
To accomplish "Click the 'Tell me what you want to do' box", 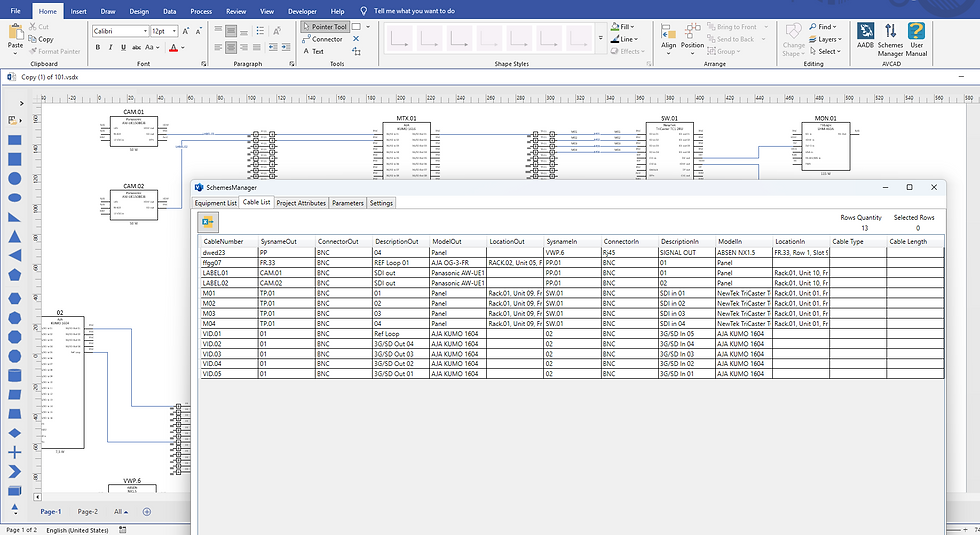I will point(414,11).
